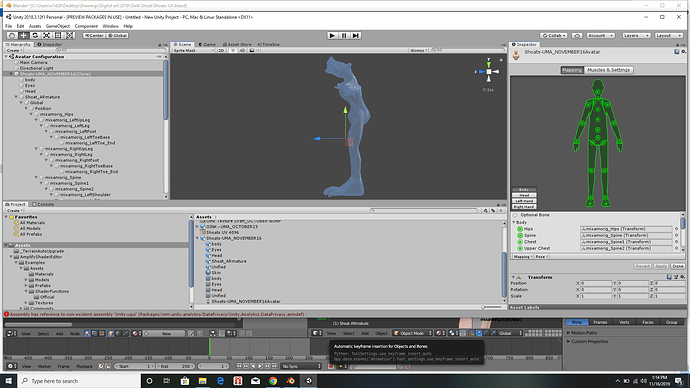The height and width of the screenshot is (388, 690).
Task: Click the Apply button in Inspector
Action: click(x=661, y=266)
